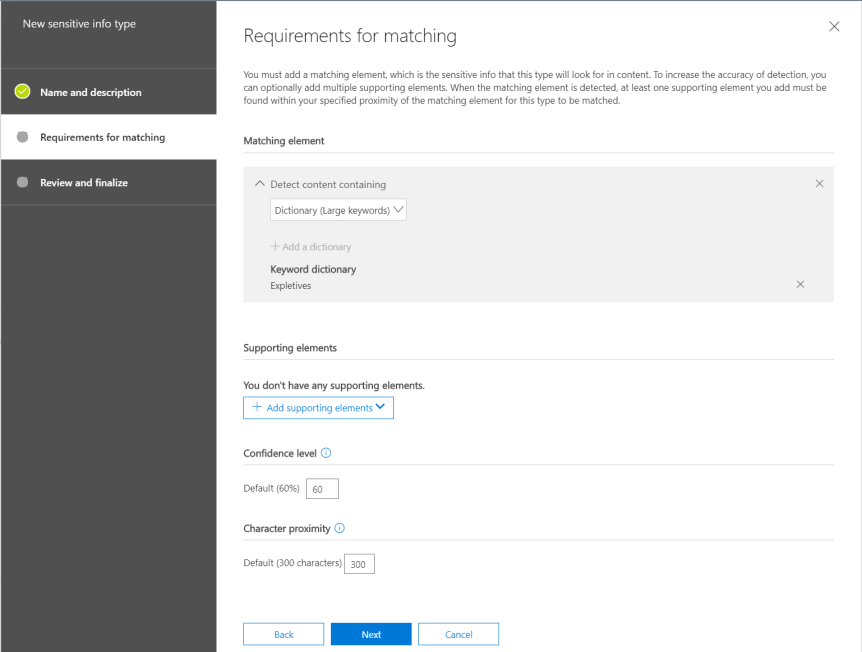This screenshot has height=652, width=862.
Task: Focus the Character proximity 300 field
Action: [359, 564]
